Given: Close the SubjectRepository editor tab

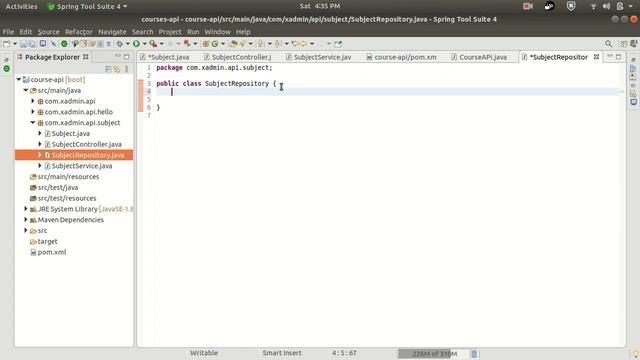Looking at the screenshot, I should tap(596, 57).
